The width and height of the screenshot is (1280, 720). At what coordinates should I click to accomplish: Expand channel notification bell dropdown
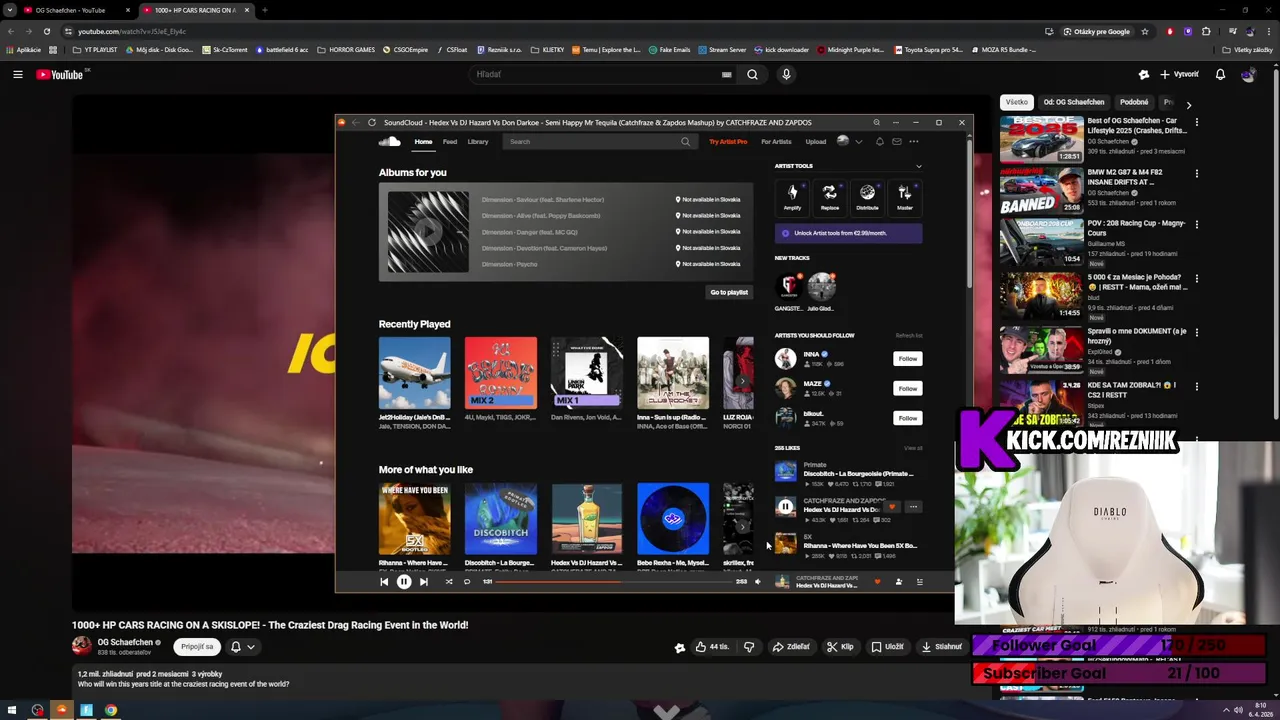coord(243,647)
